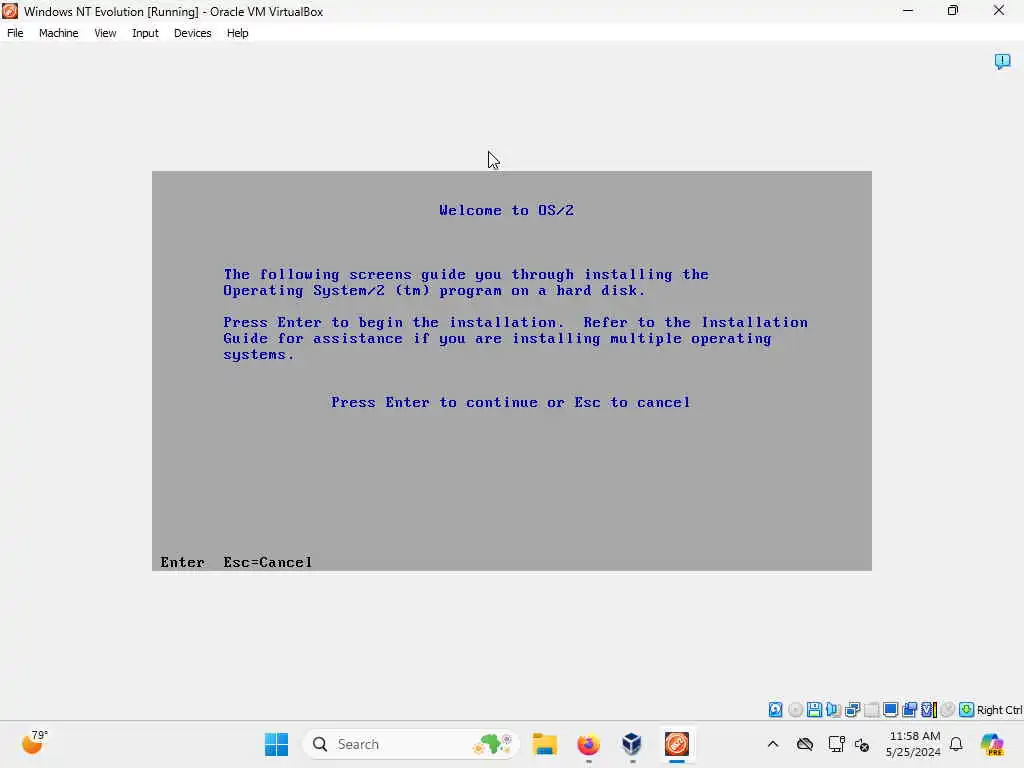Click the taskbar Search box
1024x768 pixels.
pyautogui.click(x=411, y=744)
